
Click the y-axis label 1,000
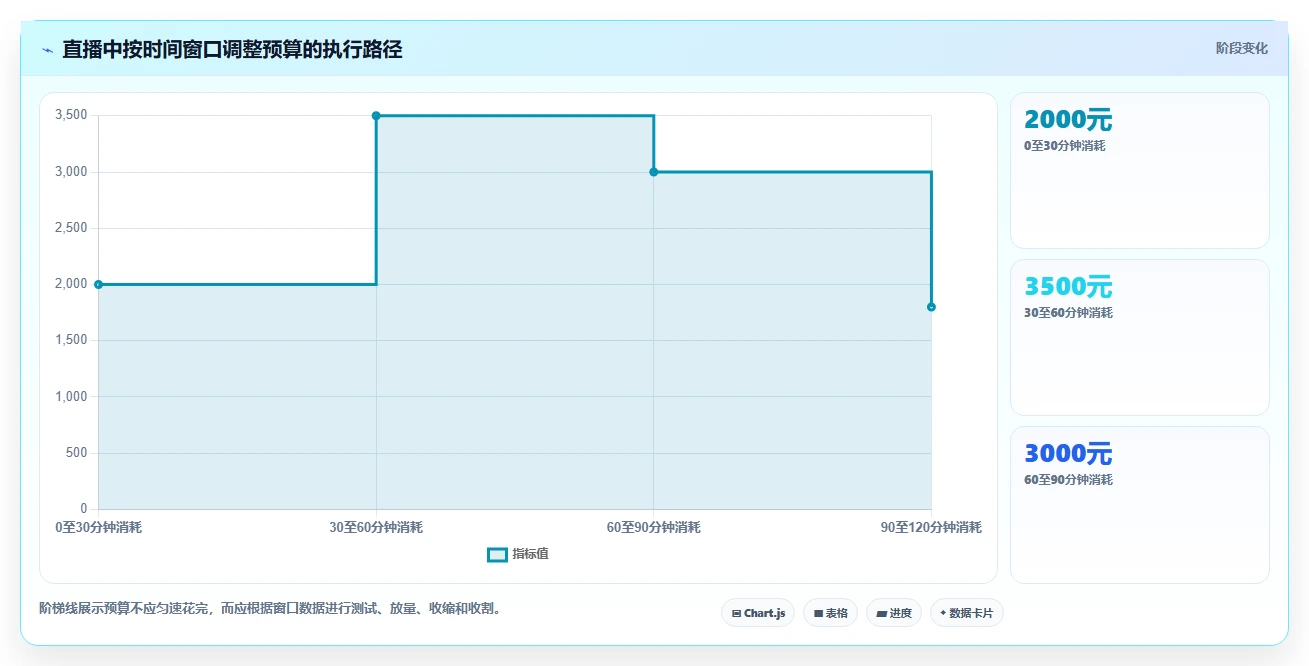(71, 397)
